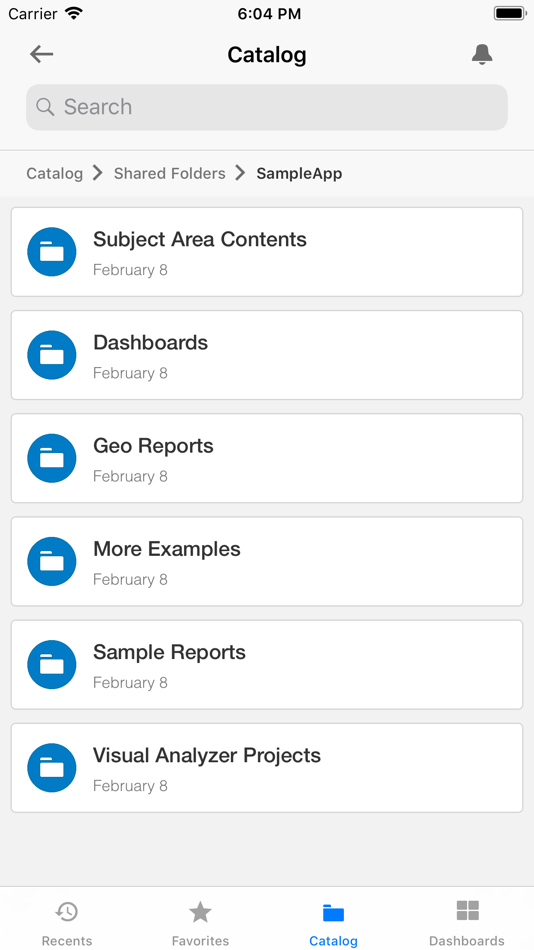Navigate to Shared Folders breadcrumb
534x950 pixels.
(170, 173)
